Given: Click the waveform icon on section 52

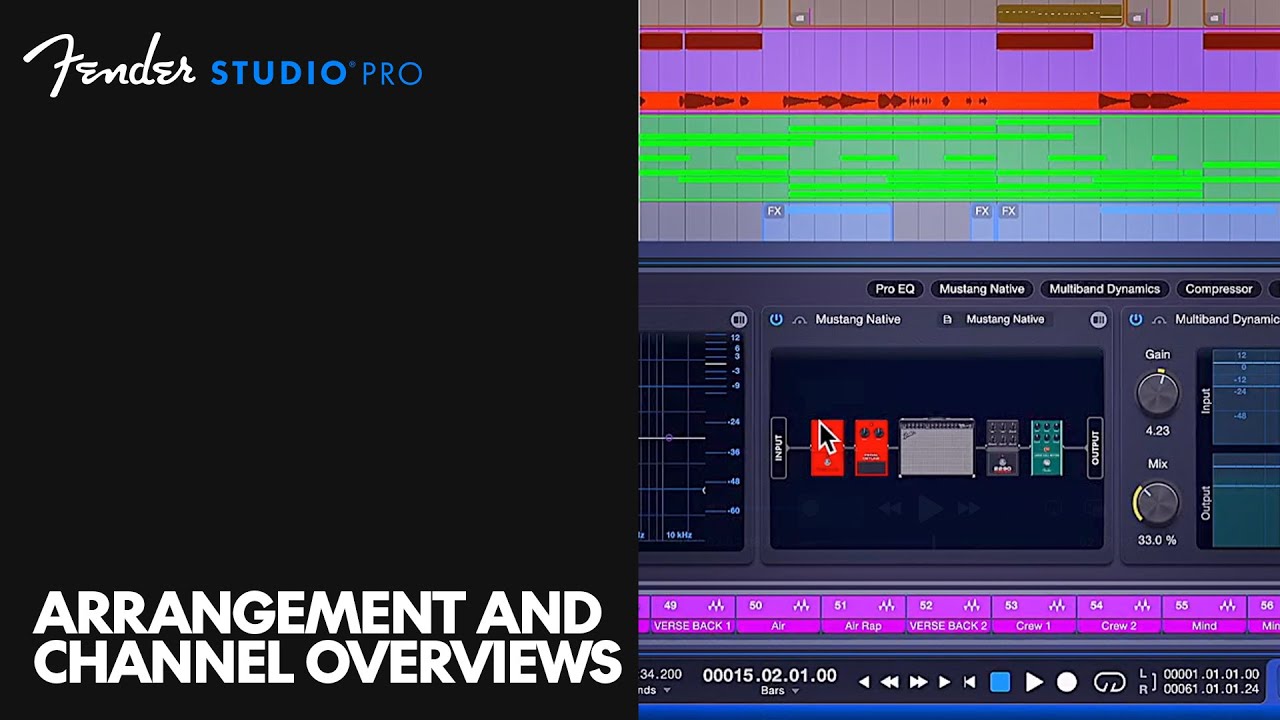Looking at the screenshot, I should pyautogui.click(x=972, y=606).
